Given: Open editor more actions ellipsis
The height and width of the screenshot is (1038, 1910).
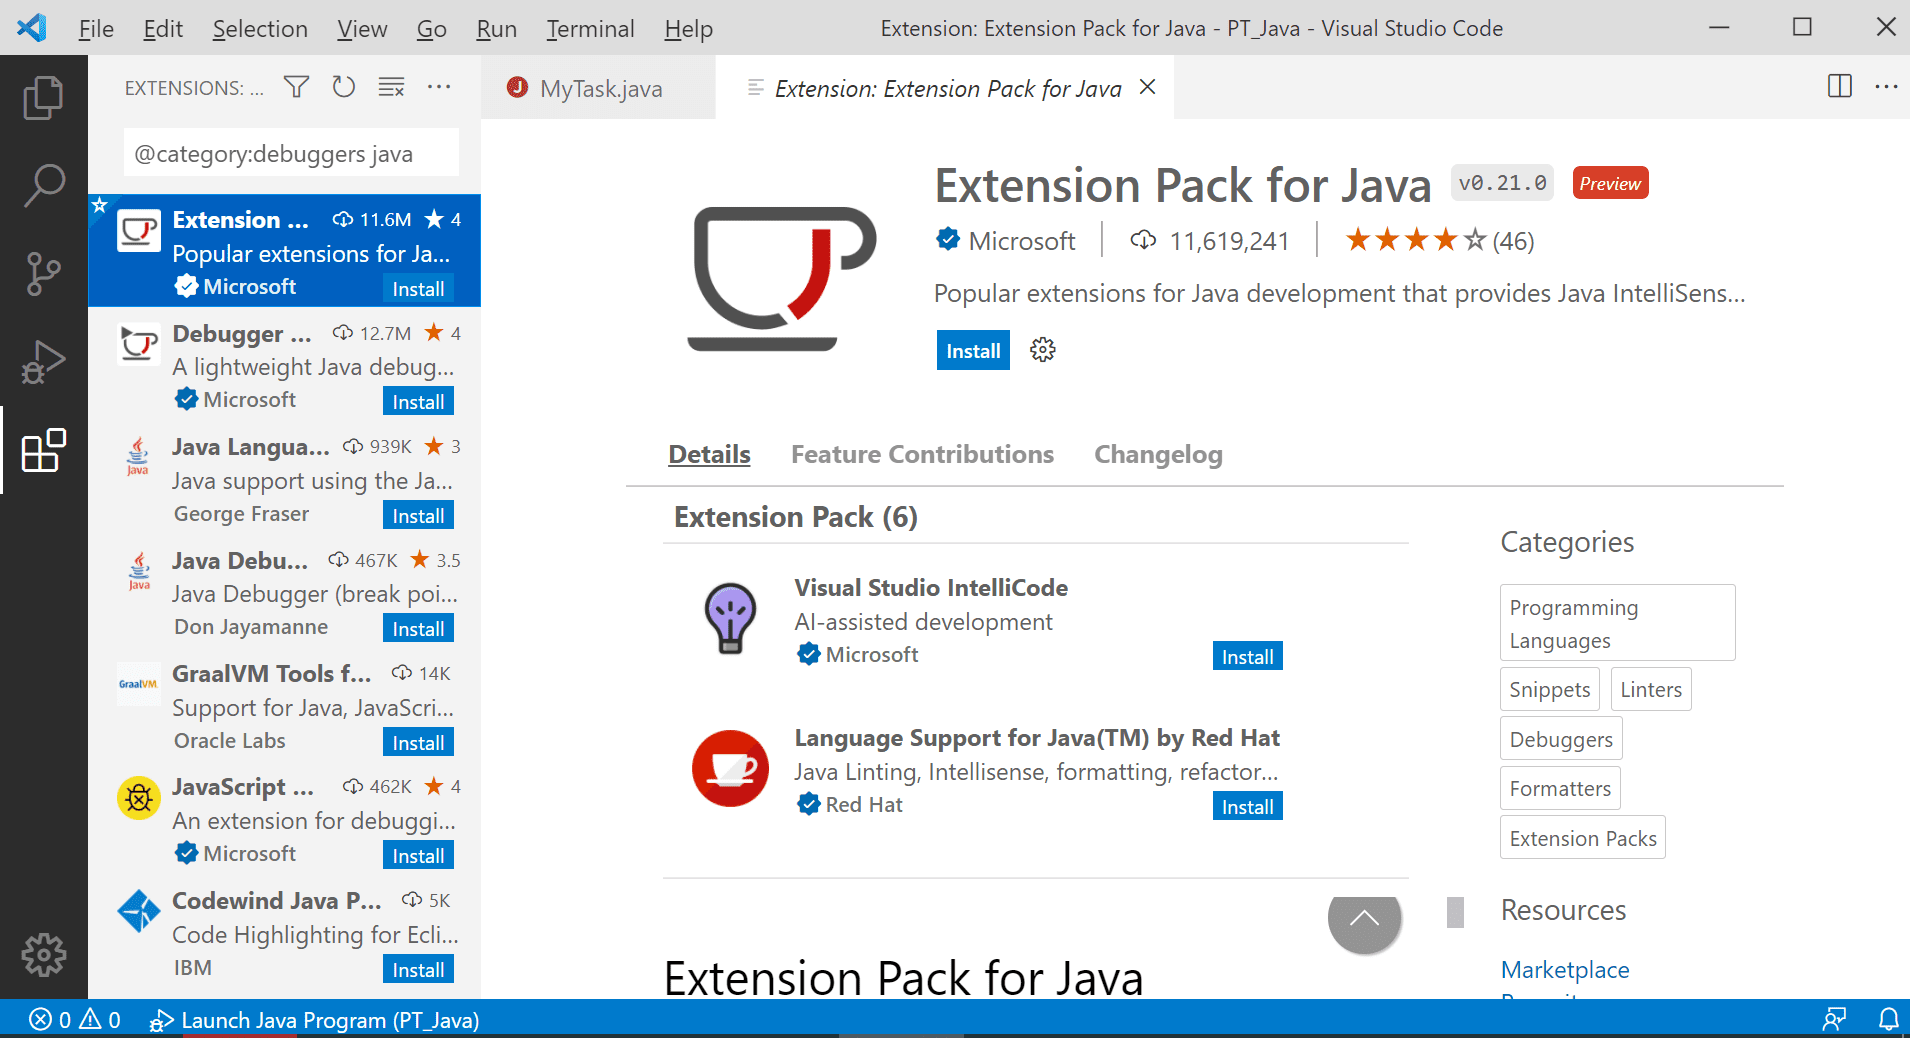Looking at the screenshot, I should point(1886,86).
